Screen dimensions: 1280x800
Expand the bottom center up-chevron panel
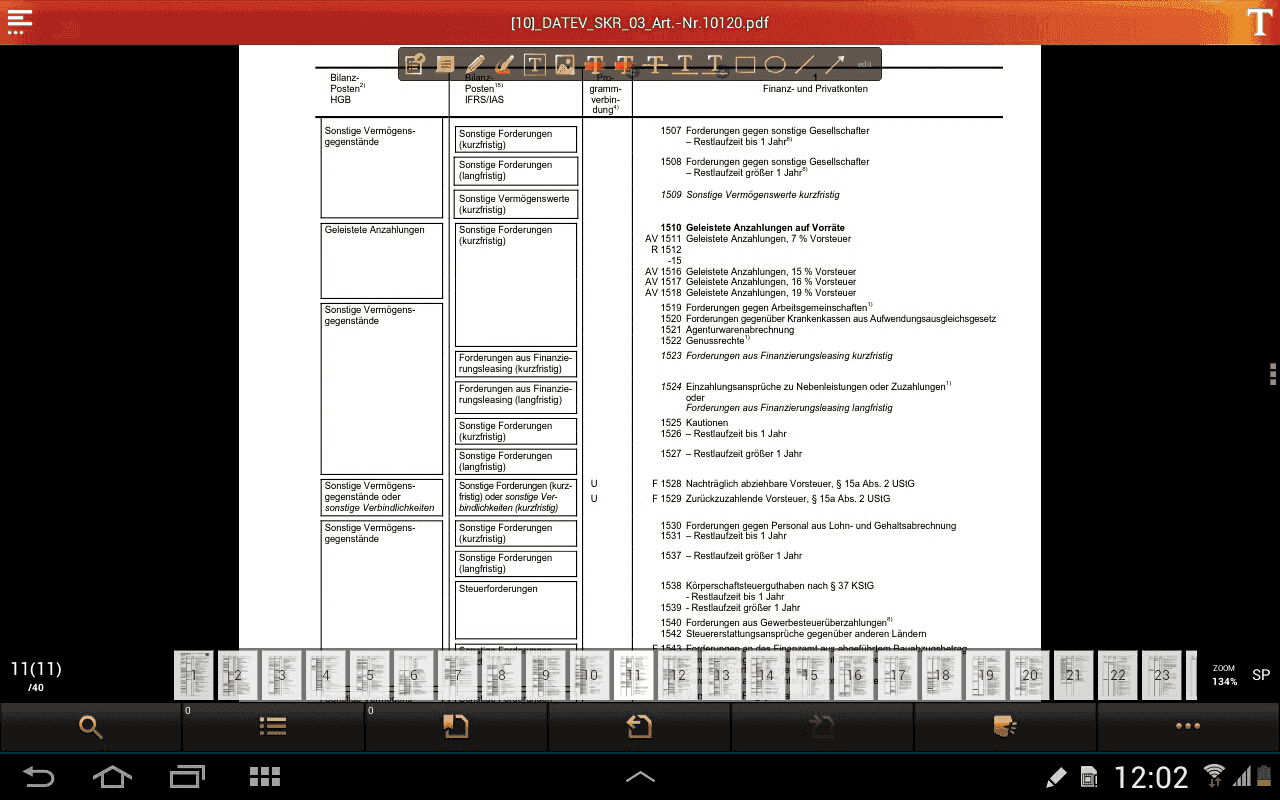pos(640,777)
